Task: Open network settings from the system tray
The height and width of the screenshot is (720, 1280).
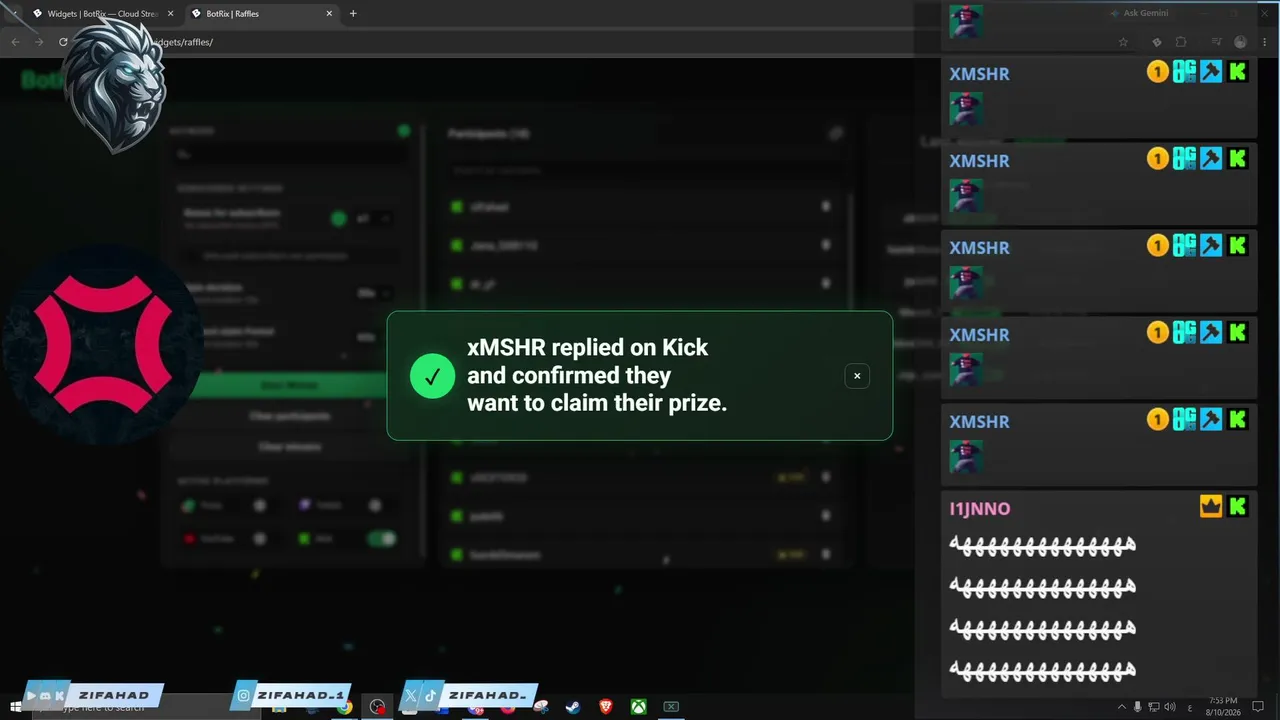Action: point(1153,707)
